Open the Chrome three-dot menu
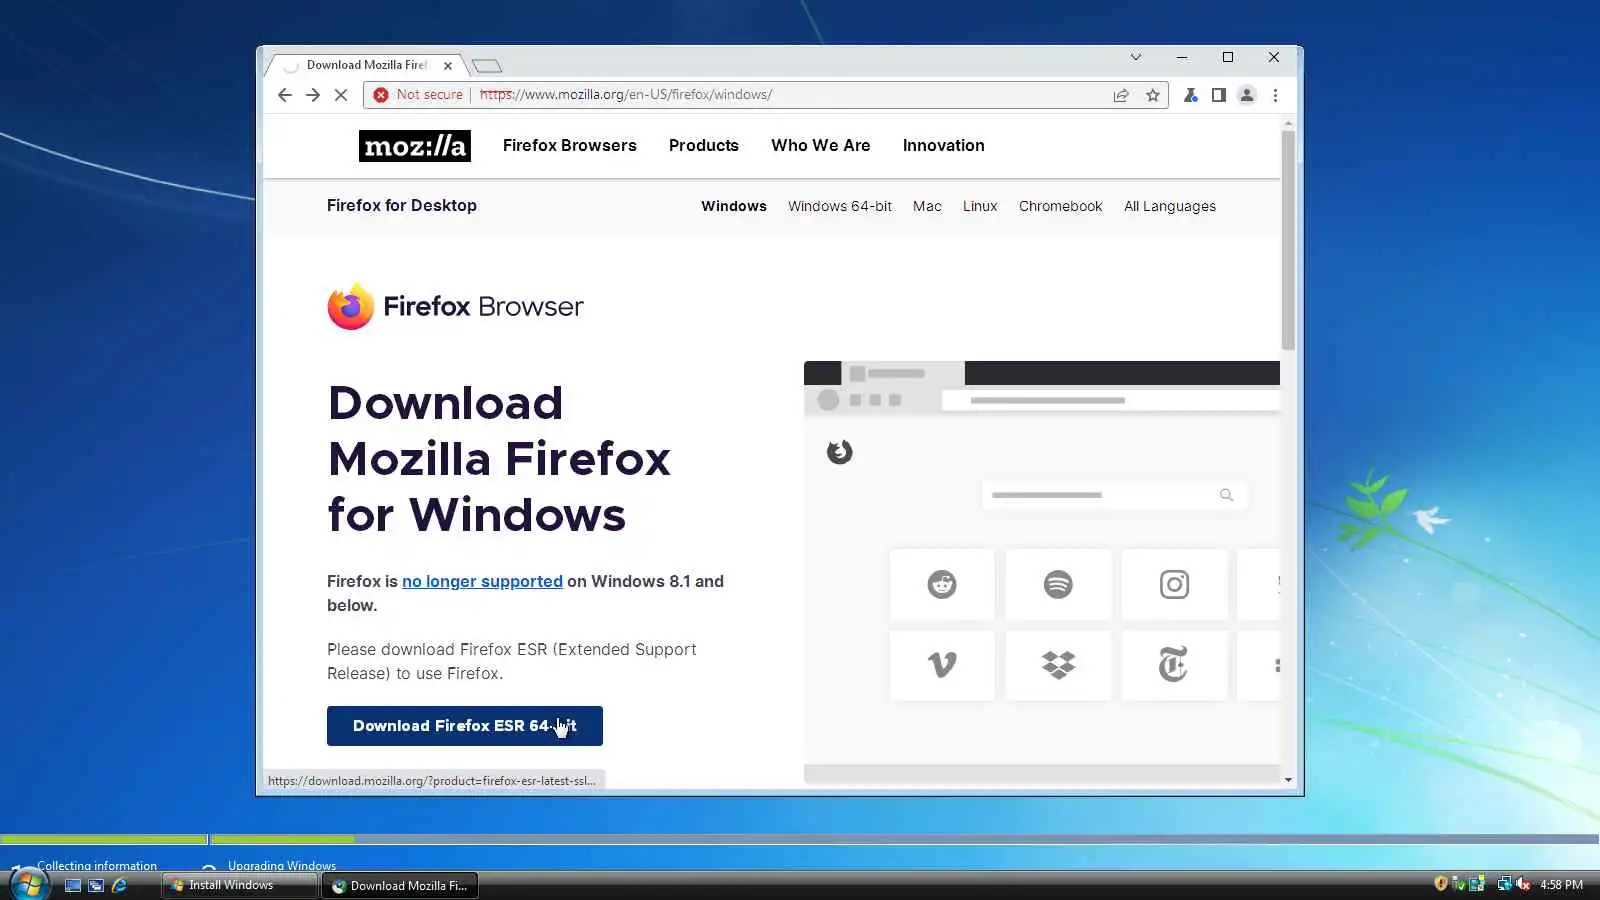1600x900 pixels. pyautogui.click(x=1275, y=95)
